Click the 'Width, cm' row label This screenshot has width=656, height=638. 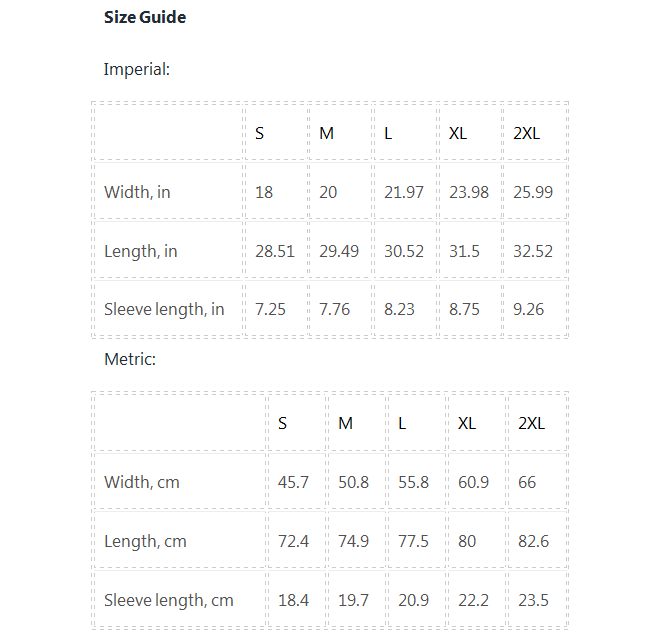coord(142,482)
